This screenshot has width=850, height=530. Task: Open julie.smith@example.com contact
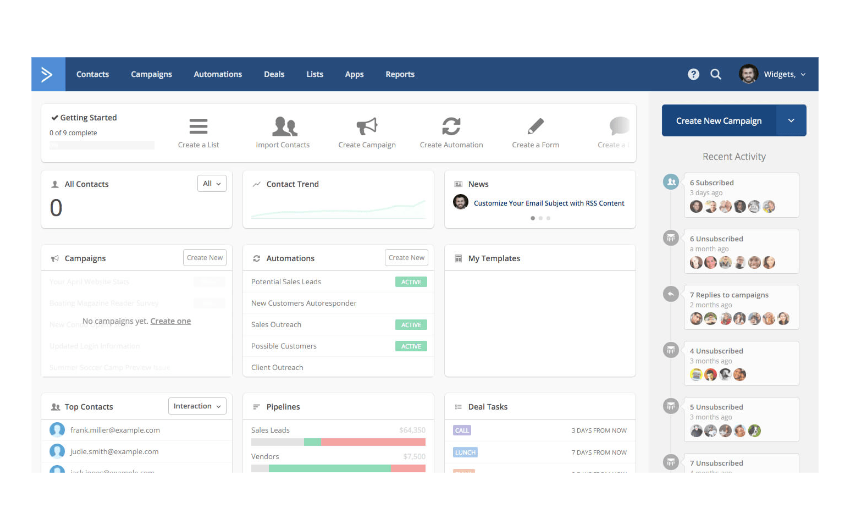pyautogui.click(x=114, y=451)
